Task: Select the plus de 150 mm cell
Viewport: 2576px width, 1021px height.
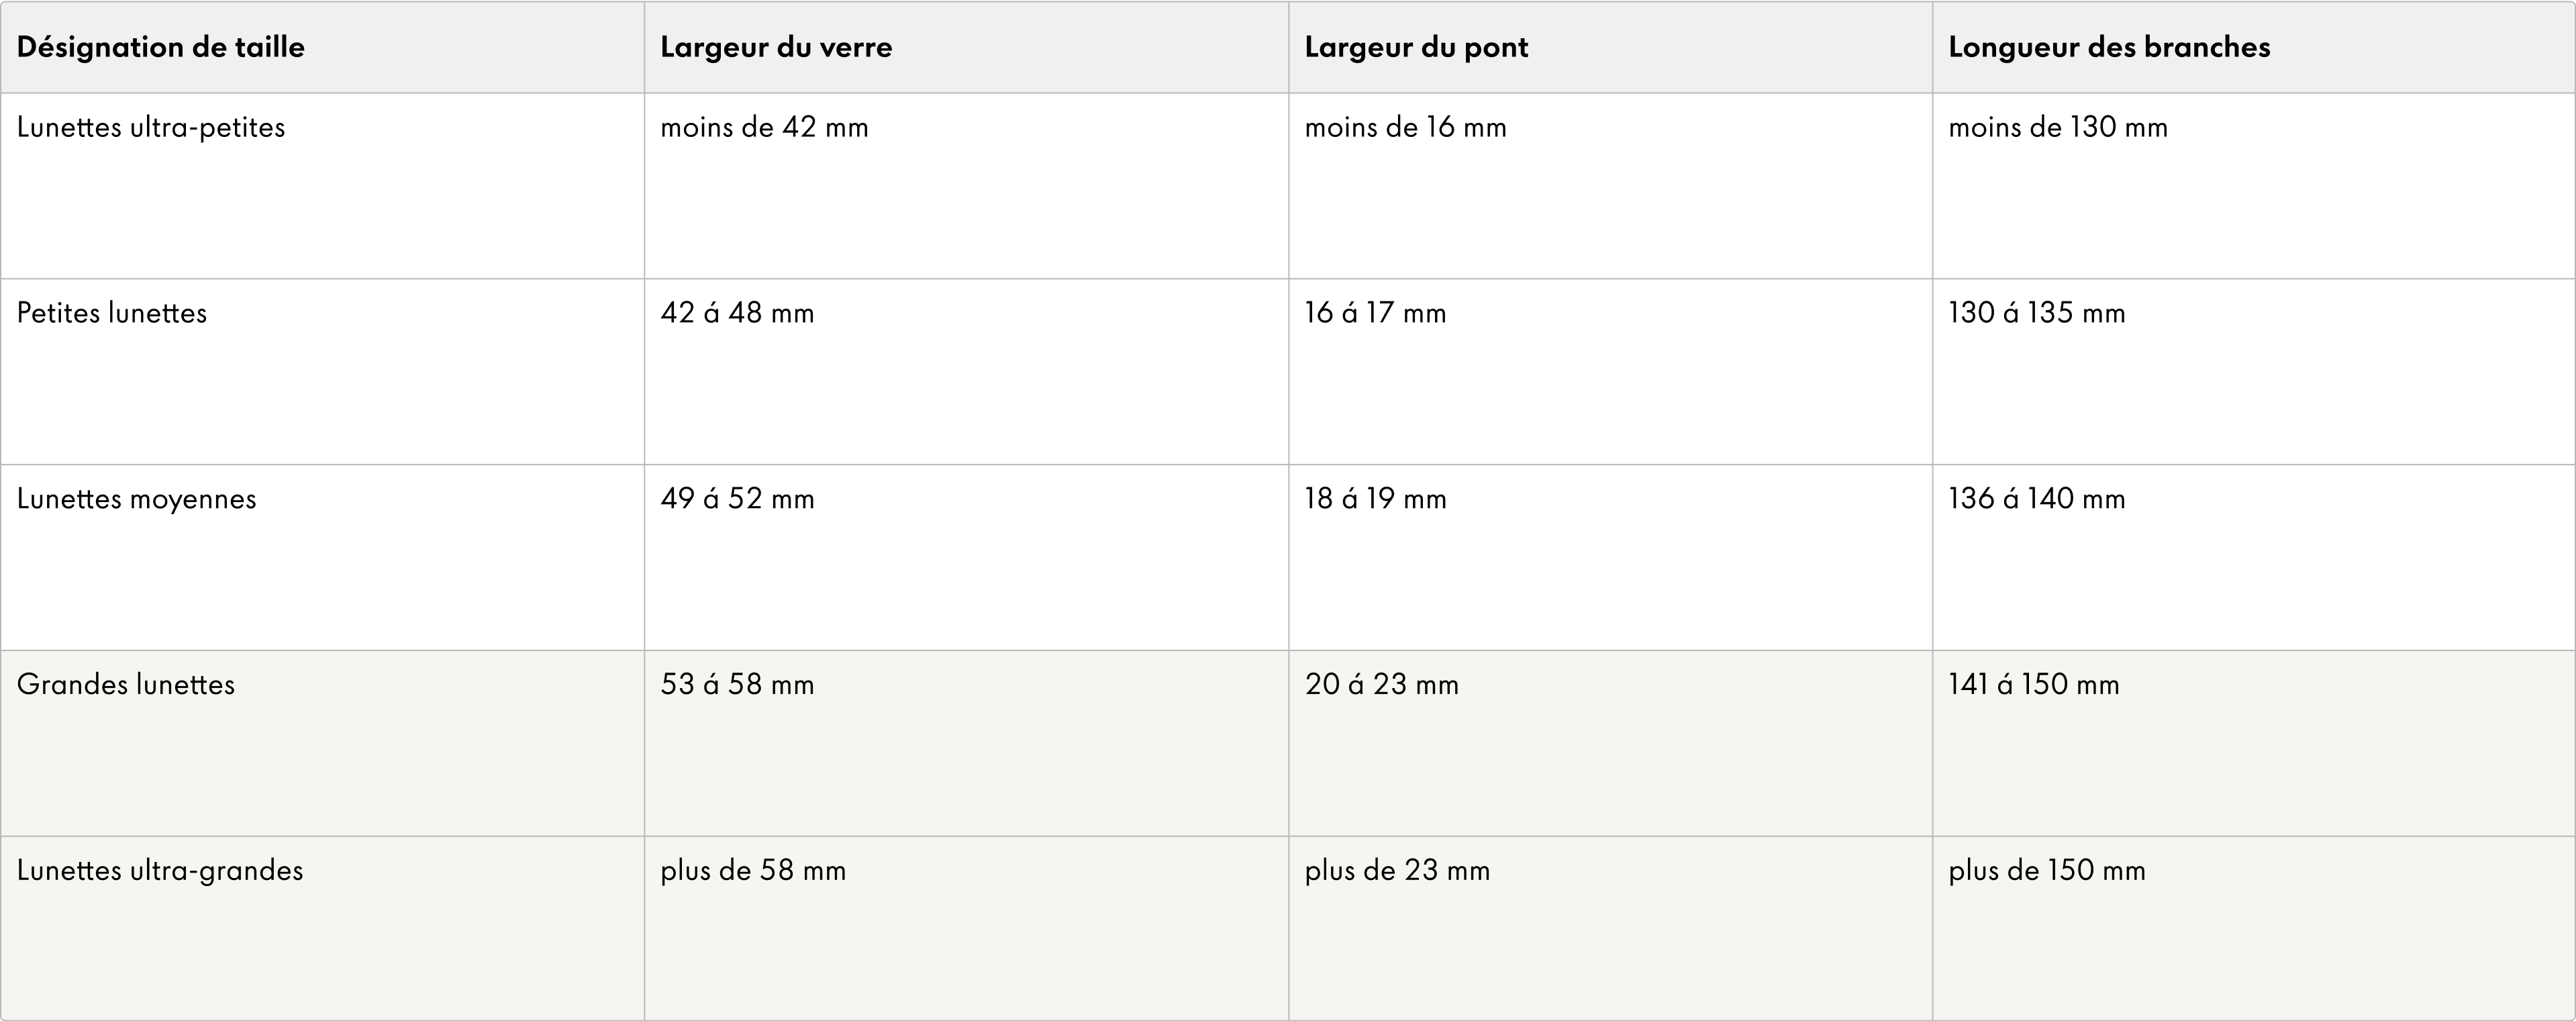Action: click(x=2047, y=871)
